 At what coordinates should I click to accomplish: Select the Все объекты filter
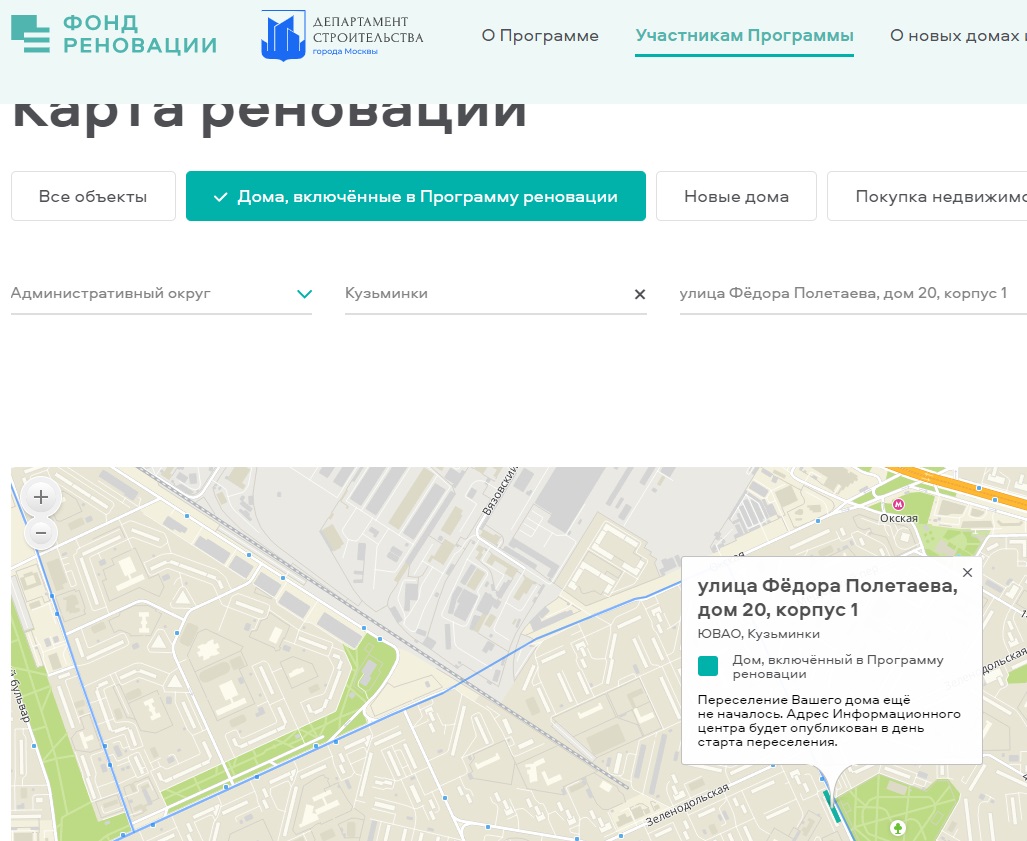pos(93,196)
